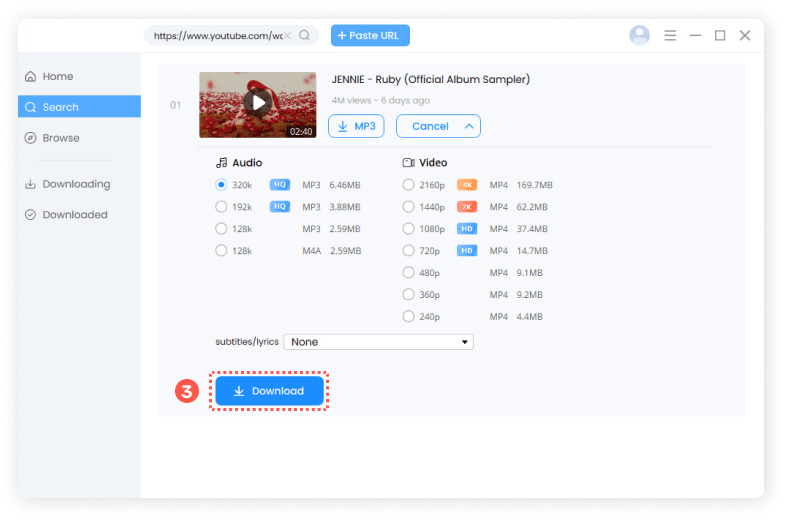Clear the URL with the X icon
The height and width of the screenshot is (520, 786).
click(x=287, y=35)
